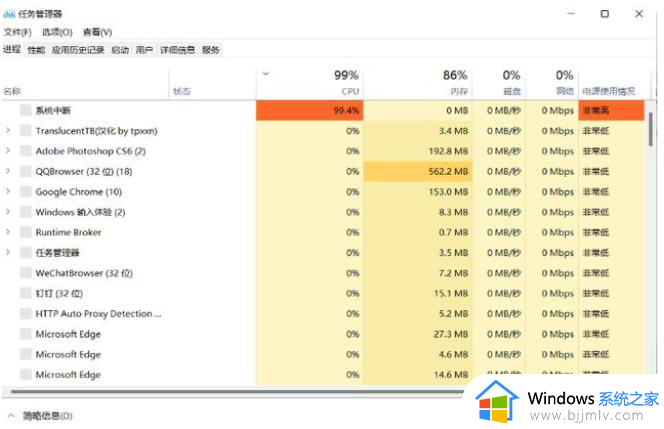664x429 pixels.
Task: Click the Task Manager title bar icon
Action: click(x=9, y=14)
